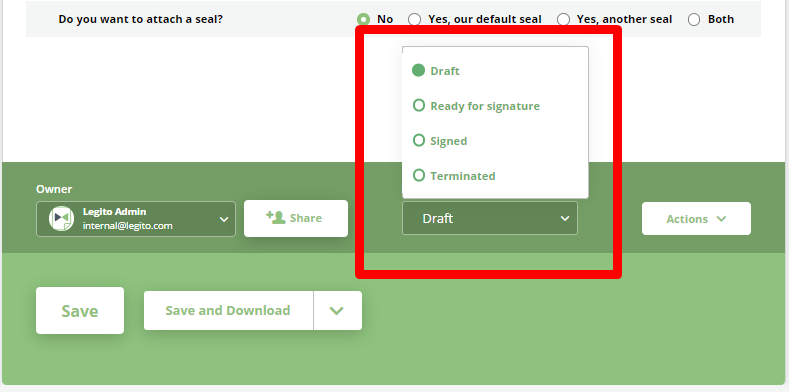Select the "Draft" entry in status list
789x392 pixels.
click(x=436, y=71)
